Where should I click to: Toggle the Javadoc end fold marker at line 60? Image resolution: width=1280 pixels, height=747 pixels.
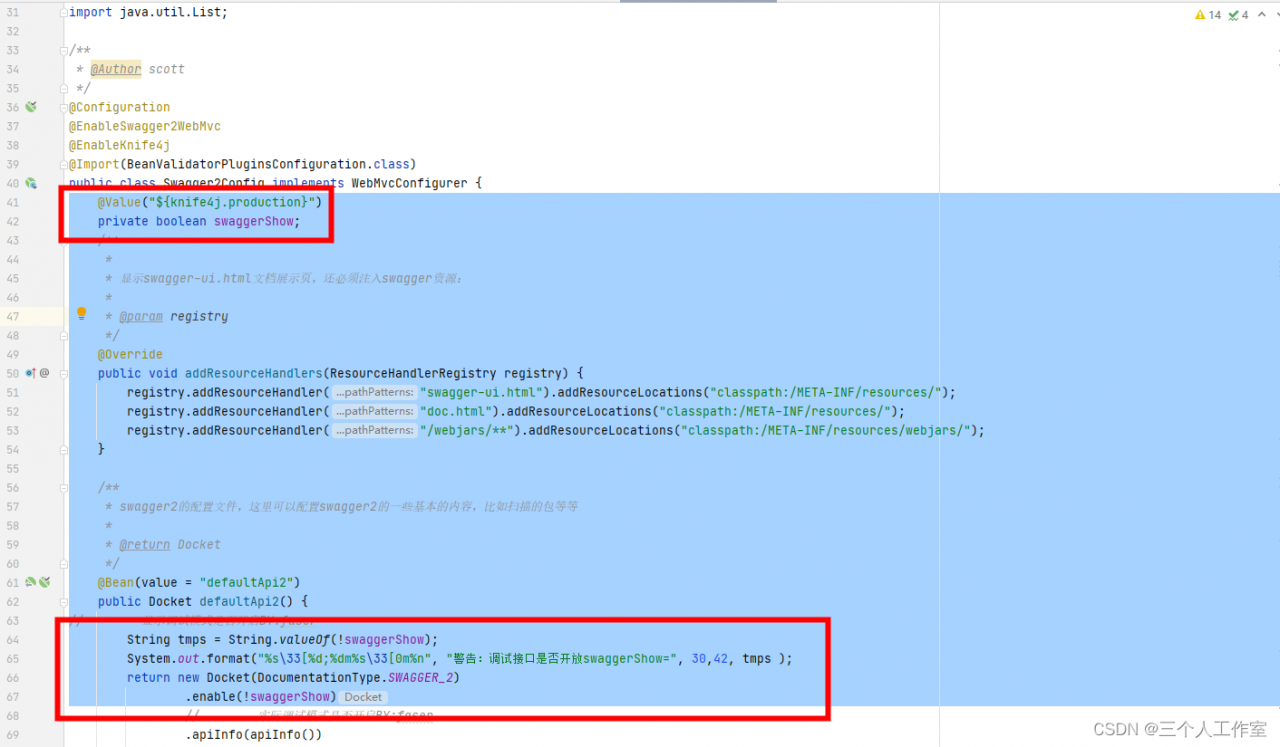coord(65,563)
